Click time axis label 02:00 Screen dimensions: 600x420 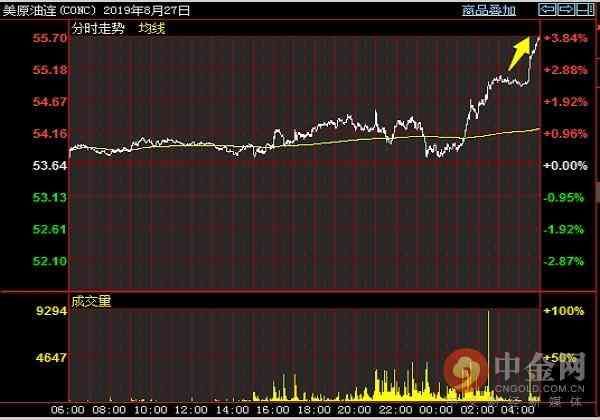(x=477, y=410)
